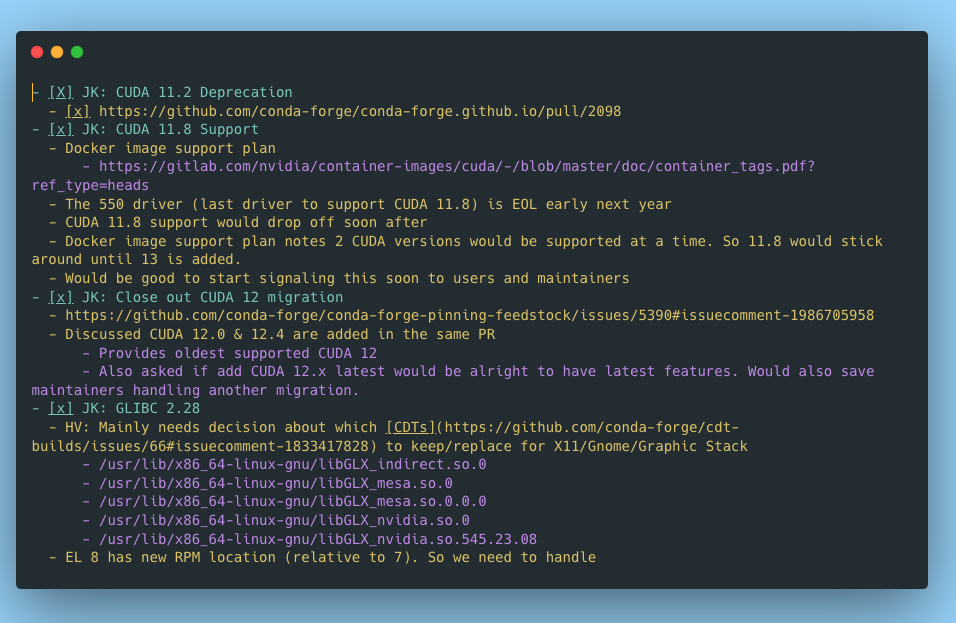Uncheck the Close out CUDA 12 migration checkbox
This screenshot has width=956, height=623.
61,297
